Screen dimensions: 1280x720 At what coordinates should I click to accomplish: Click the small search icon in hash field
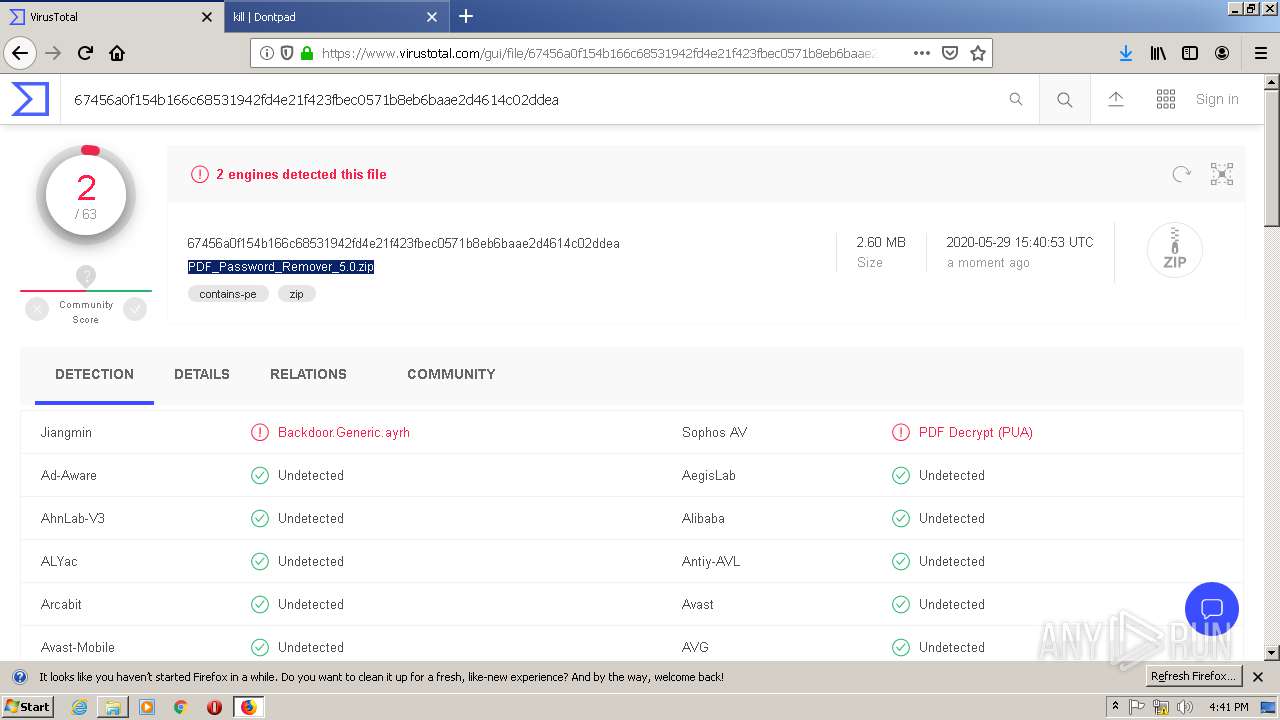point(1016,99)
